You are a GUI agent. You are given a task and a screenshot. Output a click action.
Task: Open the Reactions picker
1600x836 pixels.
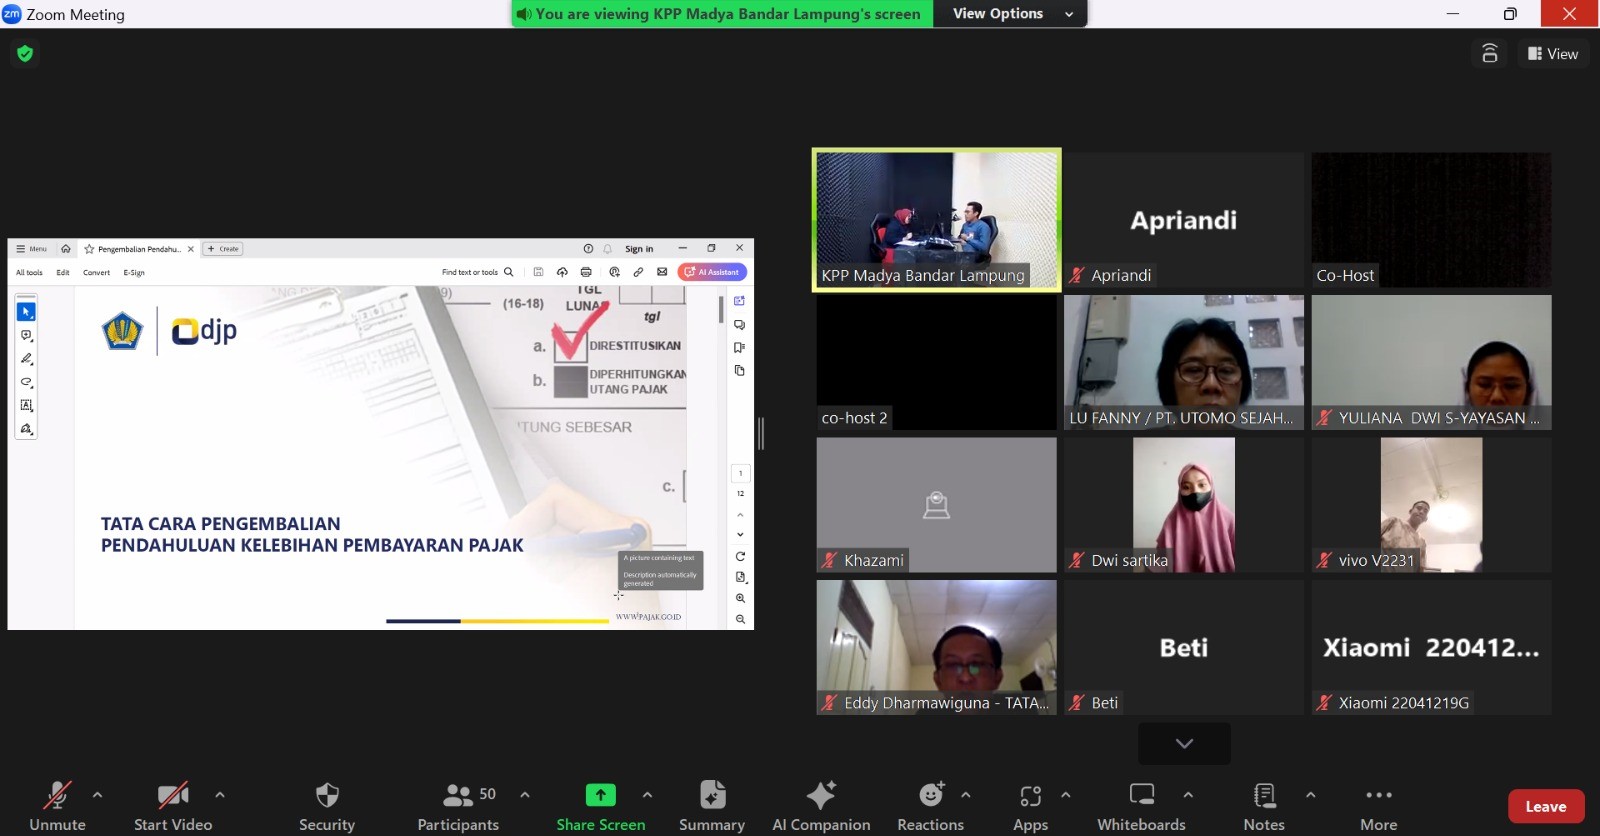[930, 805]
